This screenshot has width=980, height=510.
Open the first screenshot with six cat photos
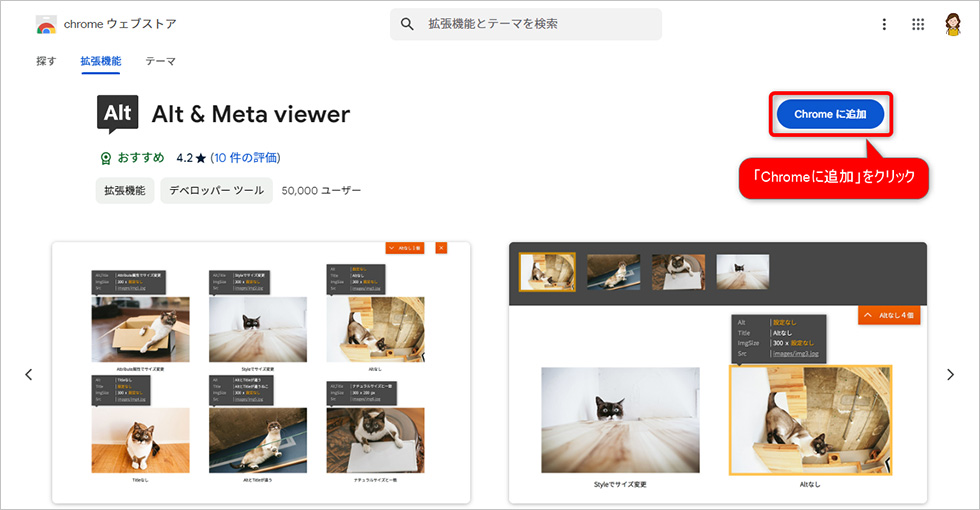(x=261, y=372)
